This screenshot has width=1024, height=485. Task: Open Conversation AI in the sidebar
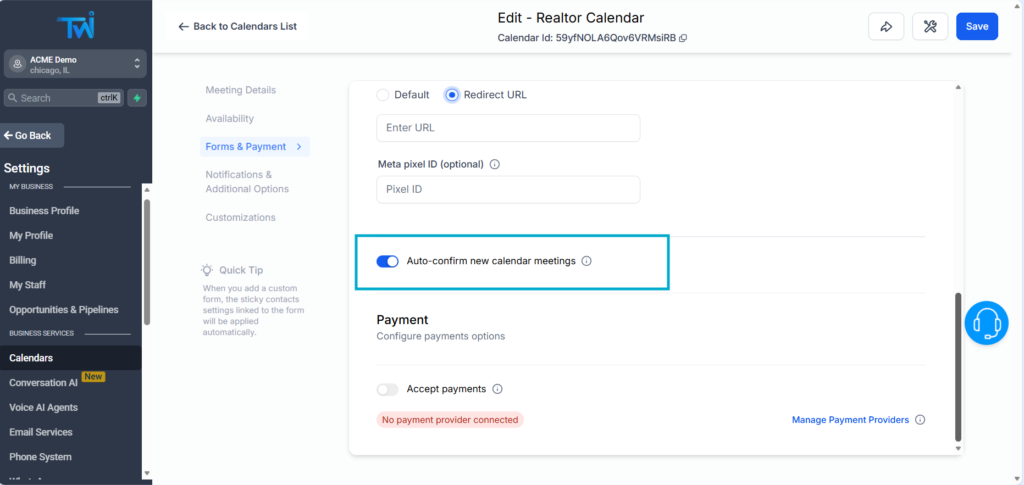(x=43, y=383)
